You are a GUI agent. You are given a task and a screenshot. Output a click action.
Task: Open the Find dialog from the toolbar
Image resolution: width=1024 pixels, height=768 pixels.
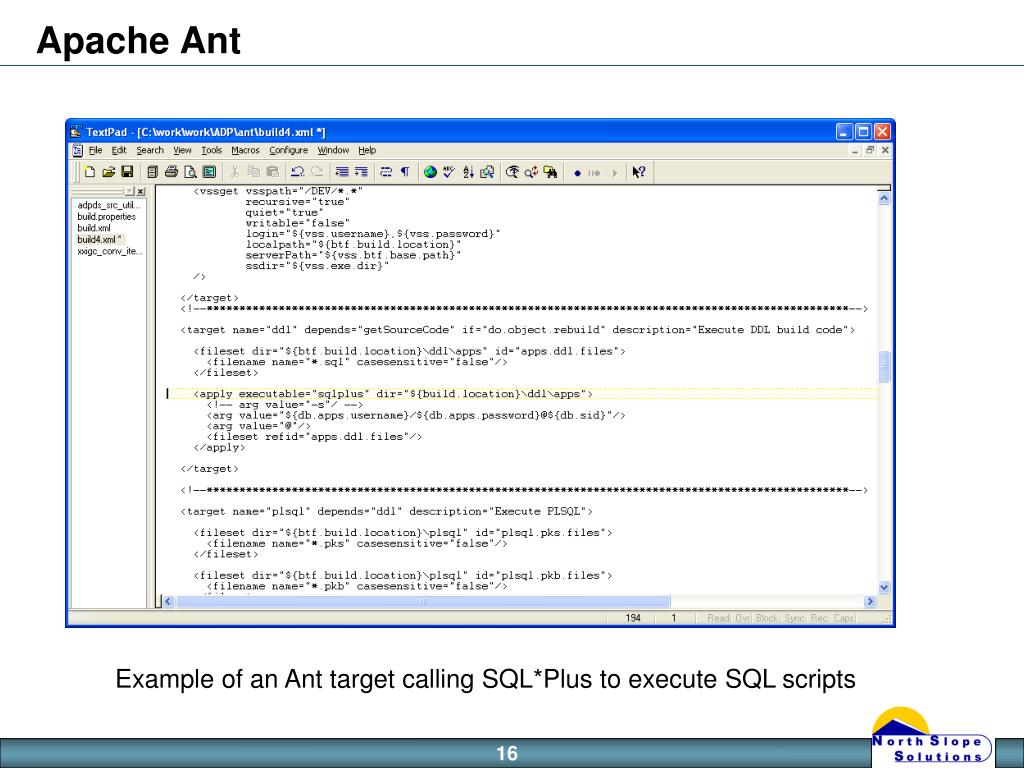(x=513, y=172)
